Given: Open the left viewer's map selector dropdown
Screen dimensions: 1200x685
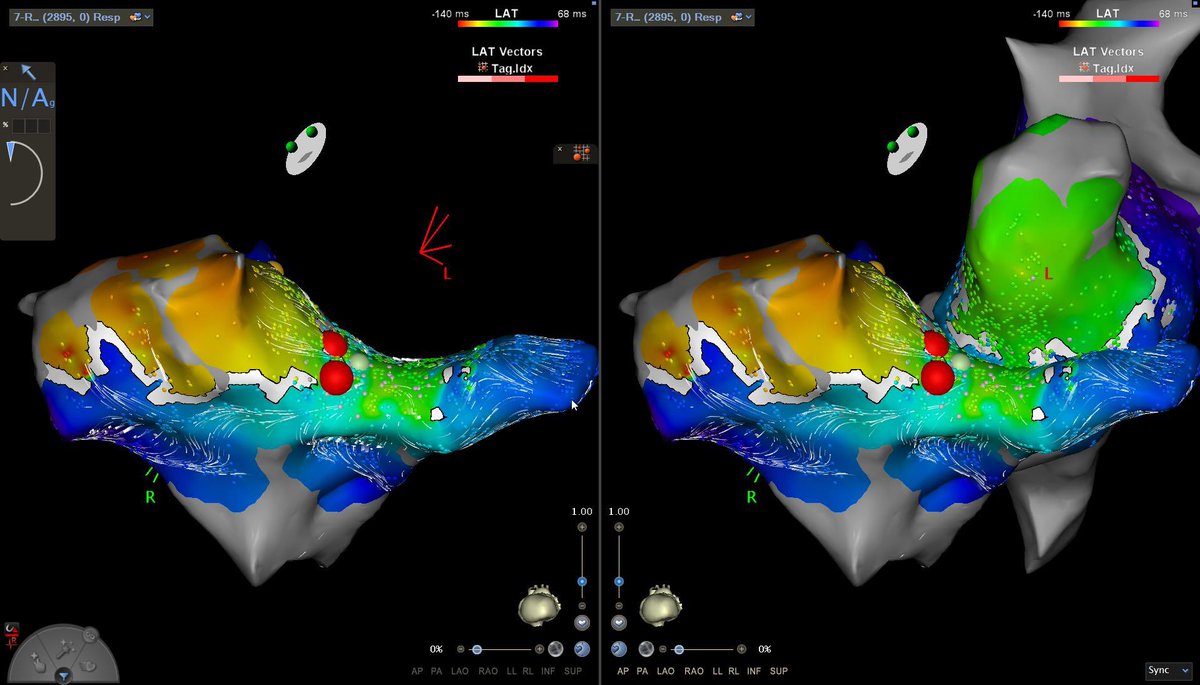Looking at the screenshot, I should pos(80,16).
